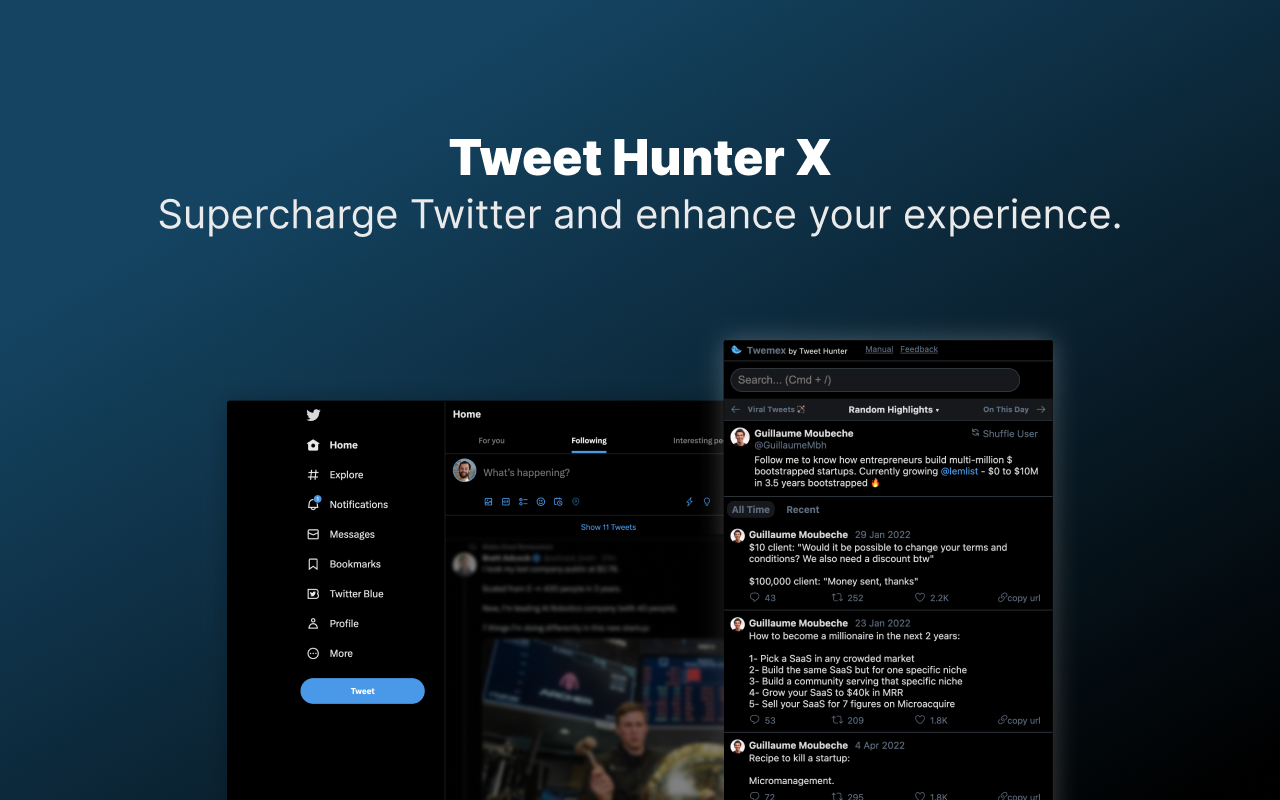Image resolution: width=1280 pixels, height=800 pixels.
Task: Click the blue Tweet button
Action: coord(362,691)
